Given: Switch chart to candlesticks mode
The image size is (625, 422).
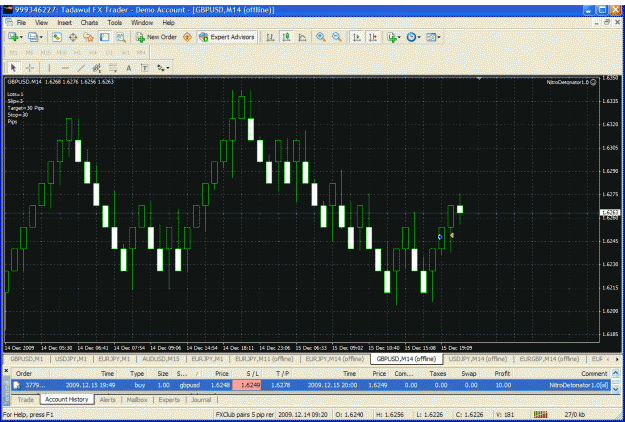Looking at the screenshot, I should tap(286, 37).
